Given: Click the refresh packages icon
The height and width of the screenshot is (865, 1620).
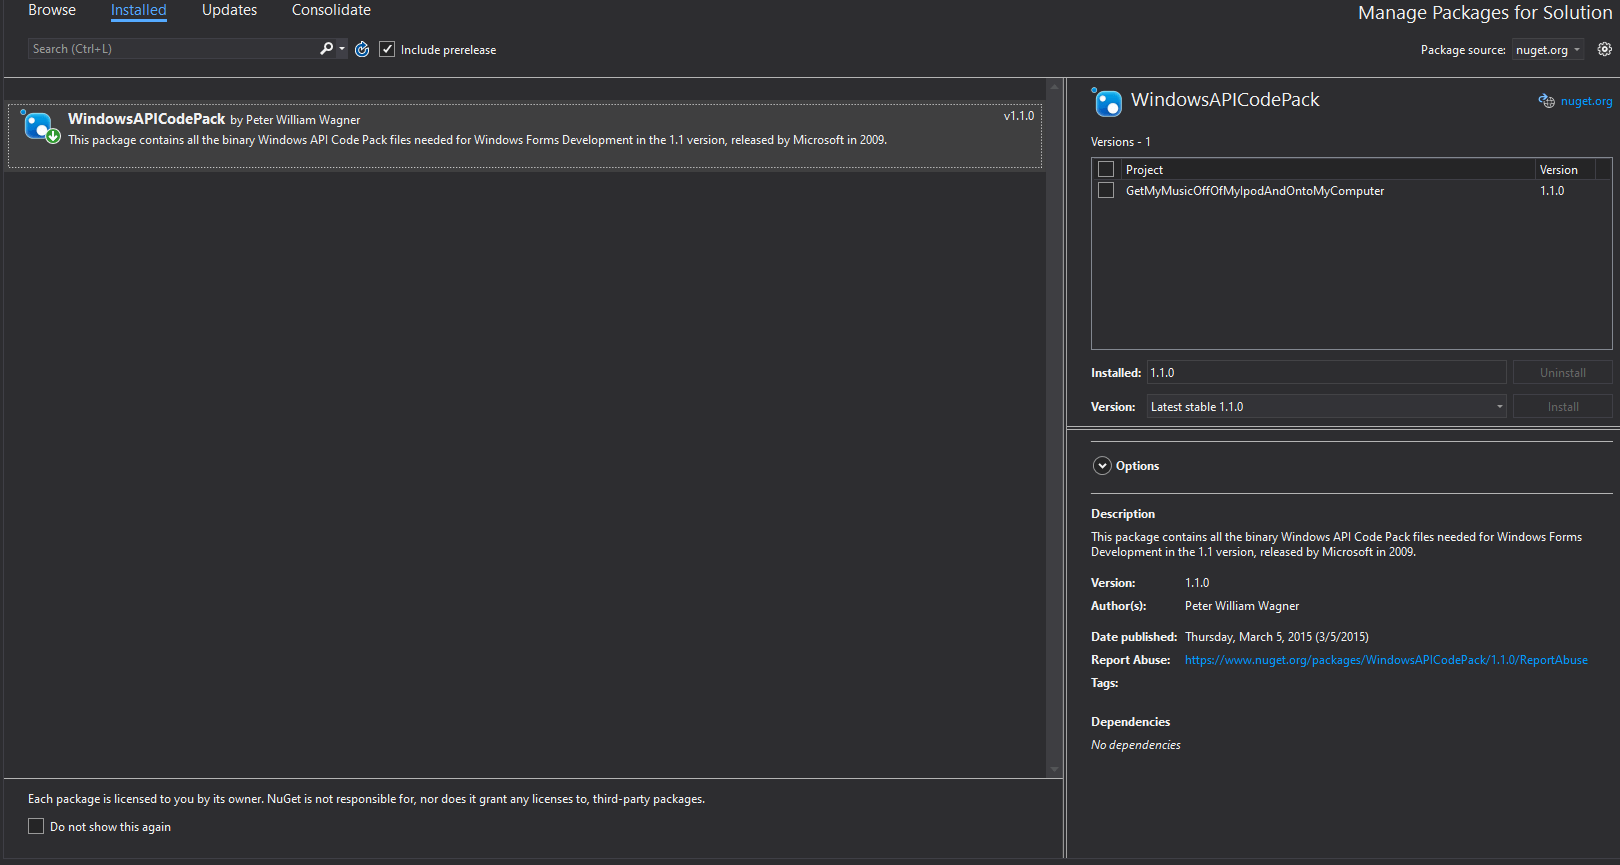Looking at the screenshot, I should [362, 49].
